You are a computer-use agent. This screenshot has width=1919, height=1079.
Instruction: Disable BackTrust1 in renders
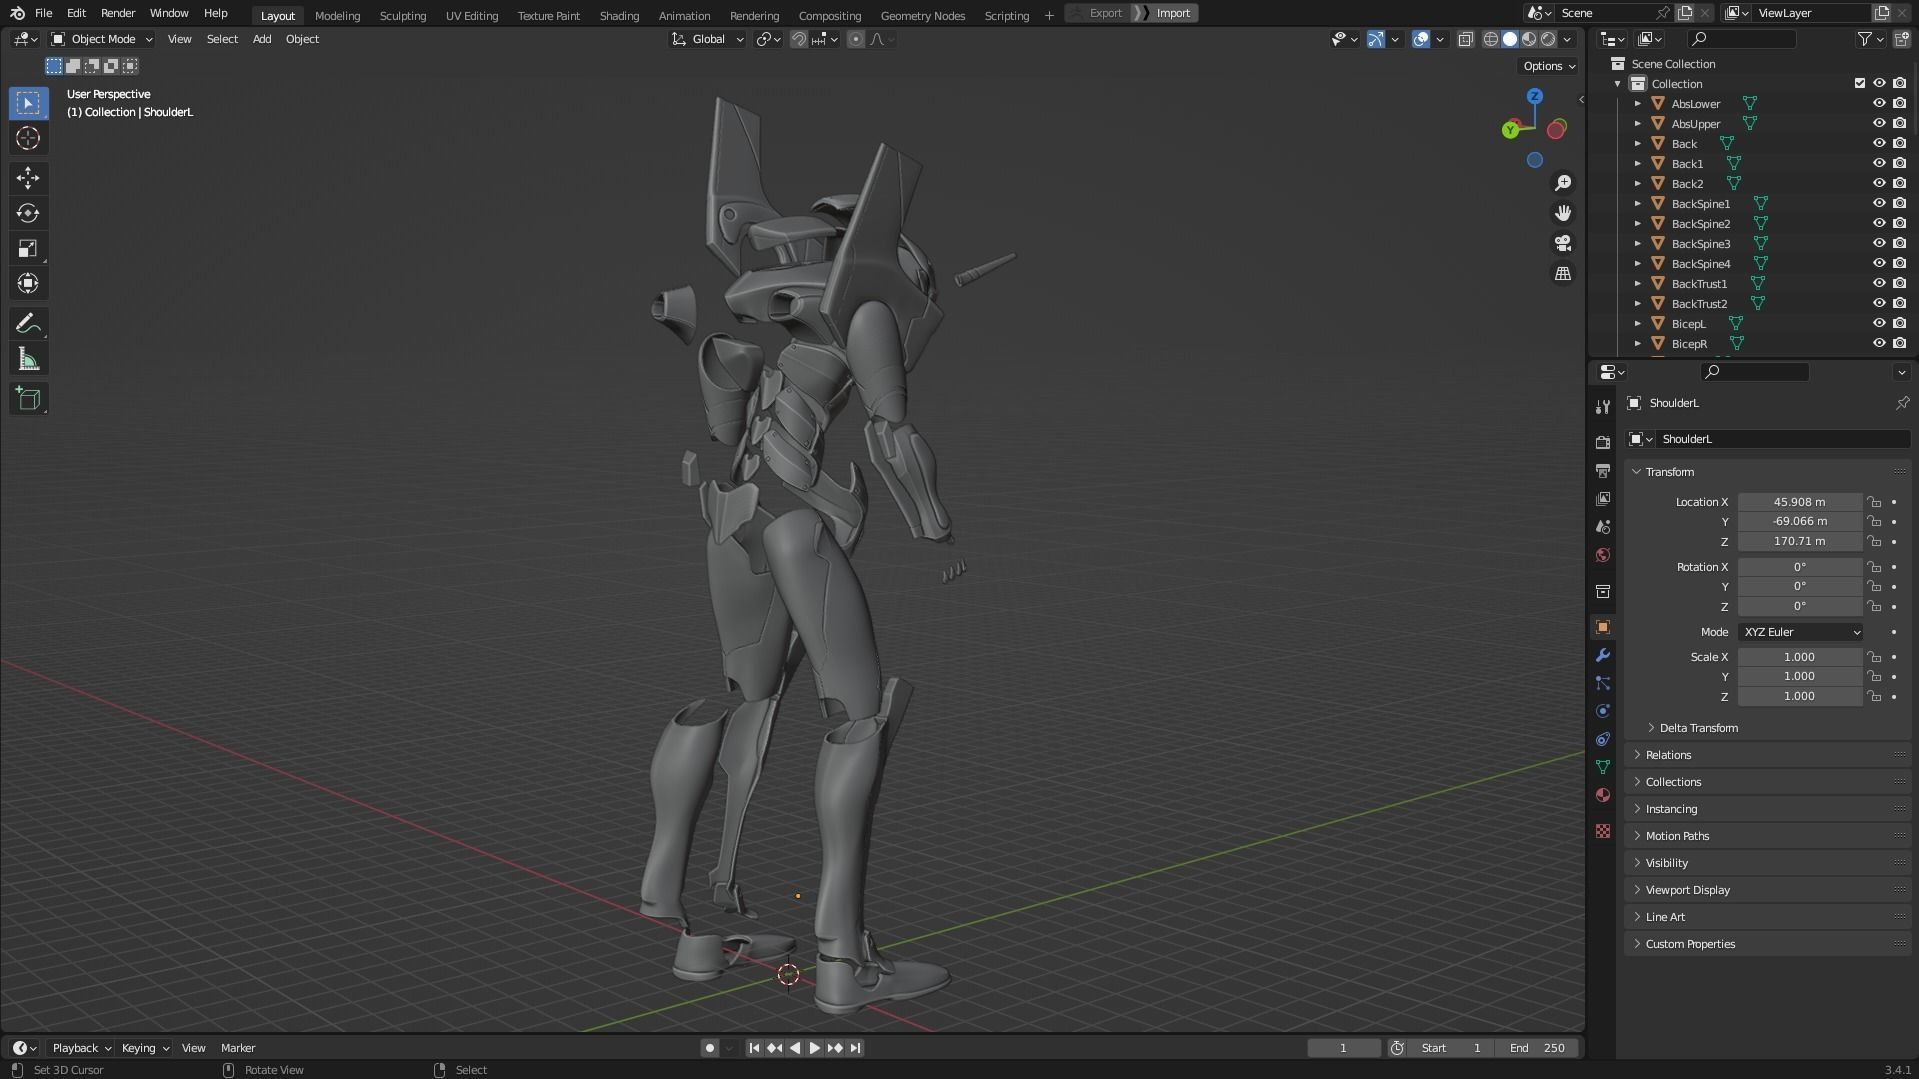click(1899, 283)
